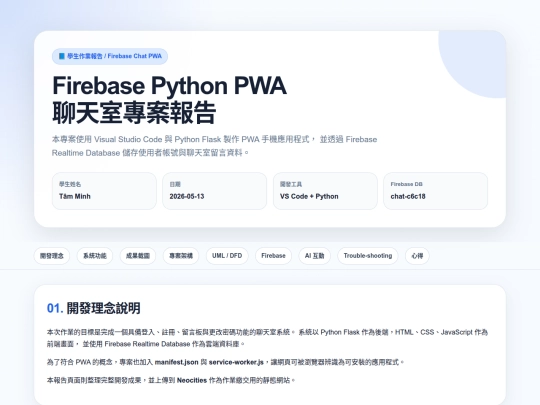Click the Firebase Python PWA main title
This screenshot has width=540, height=405.
tap(169, 85)
